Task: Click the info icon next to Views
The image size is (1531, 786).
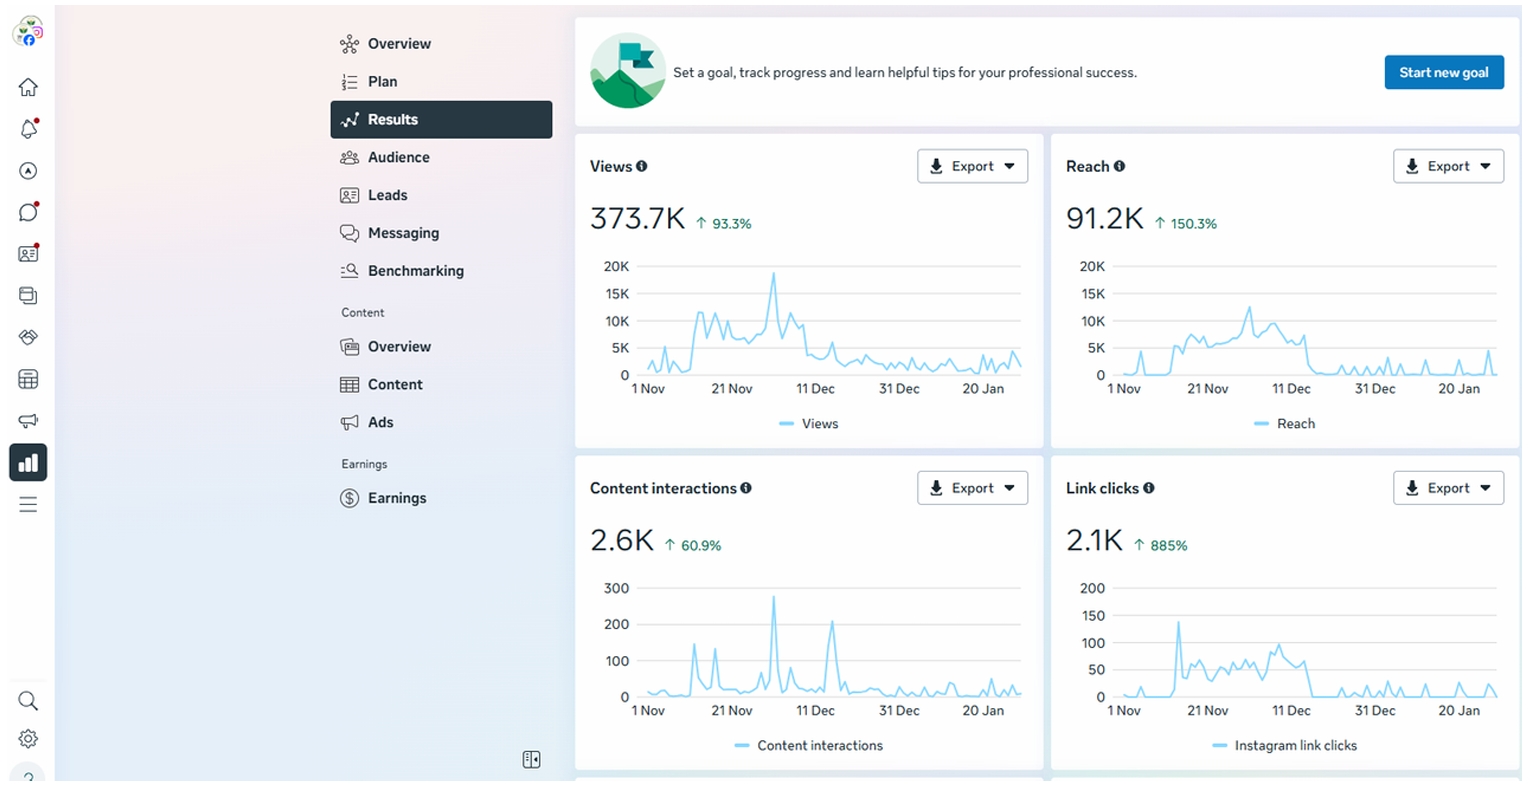Action: click(642, 167)
